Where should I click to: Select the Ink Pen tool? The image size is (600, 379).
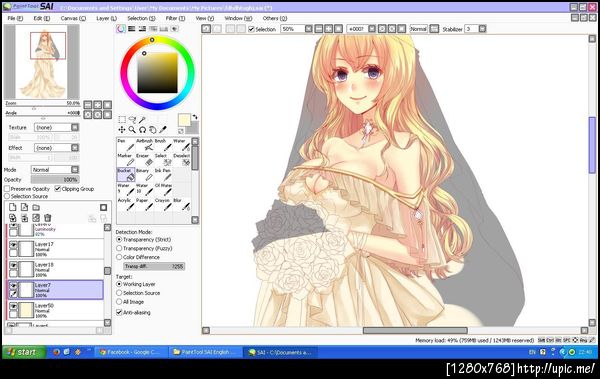pos(163,175)
